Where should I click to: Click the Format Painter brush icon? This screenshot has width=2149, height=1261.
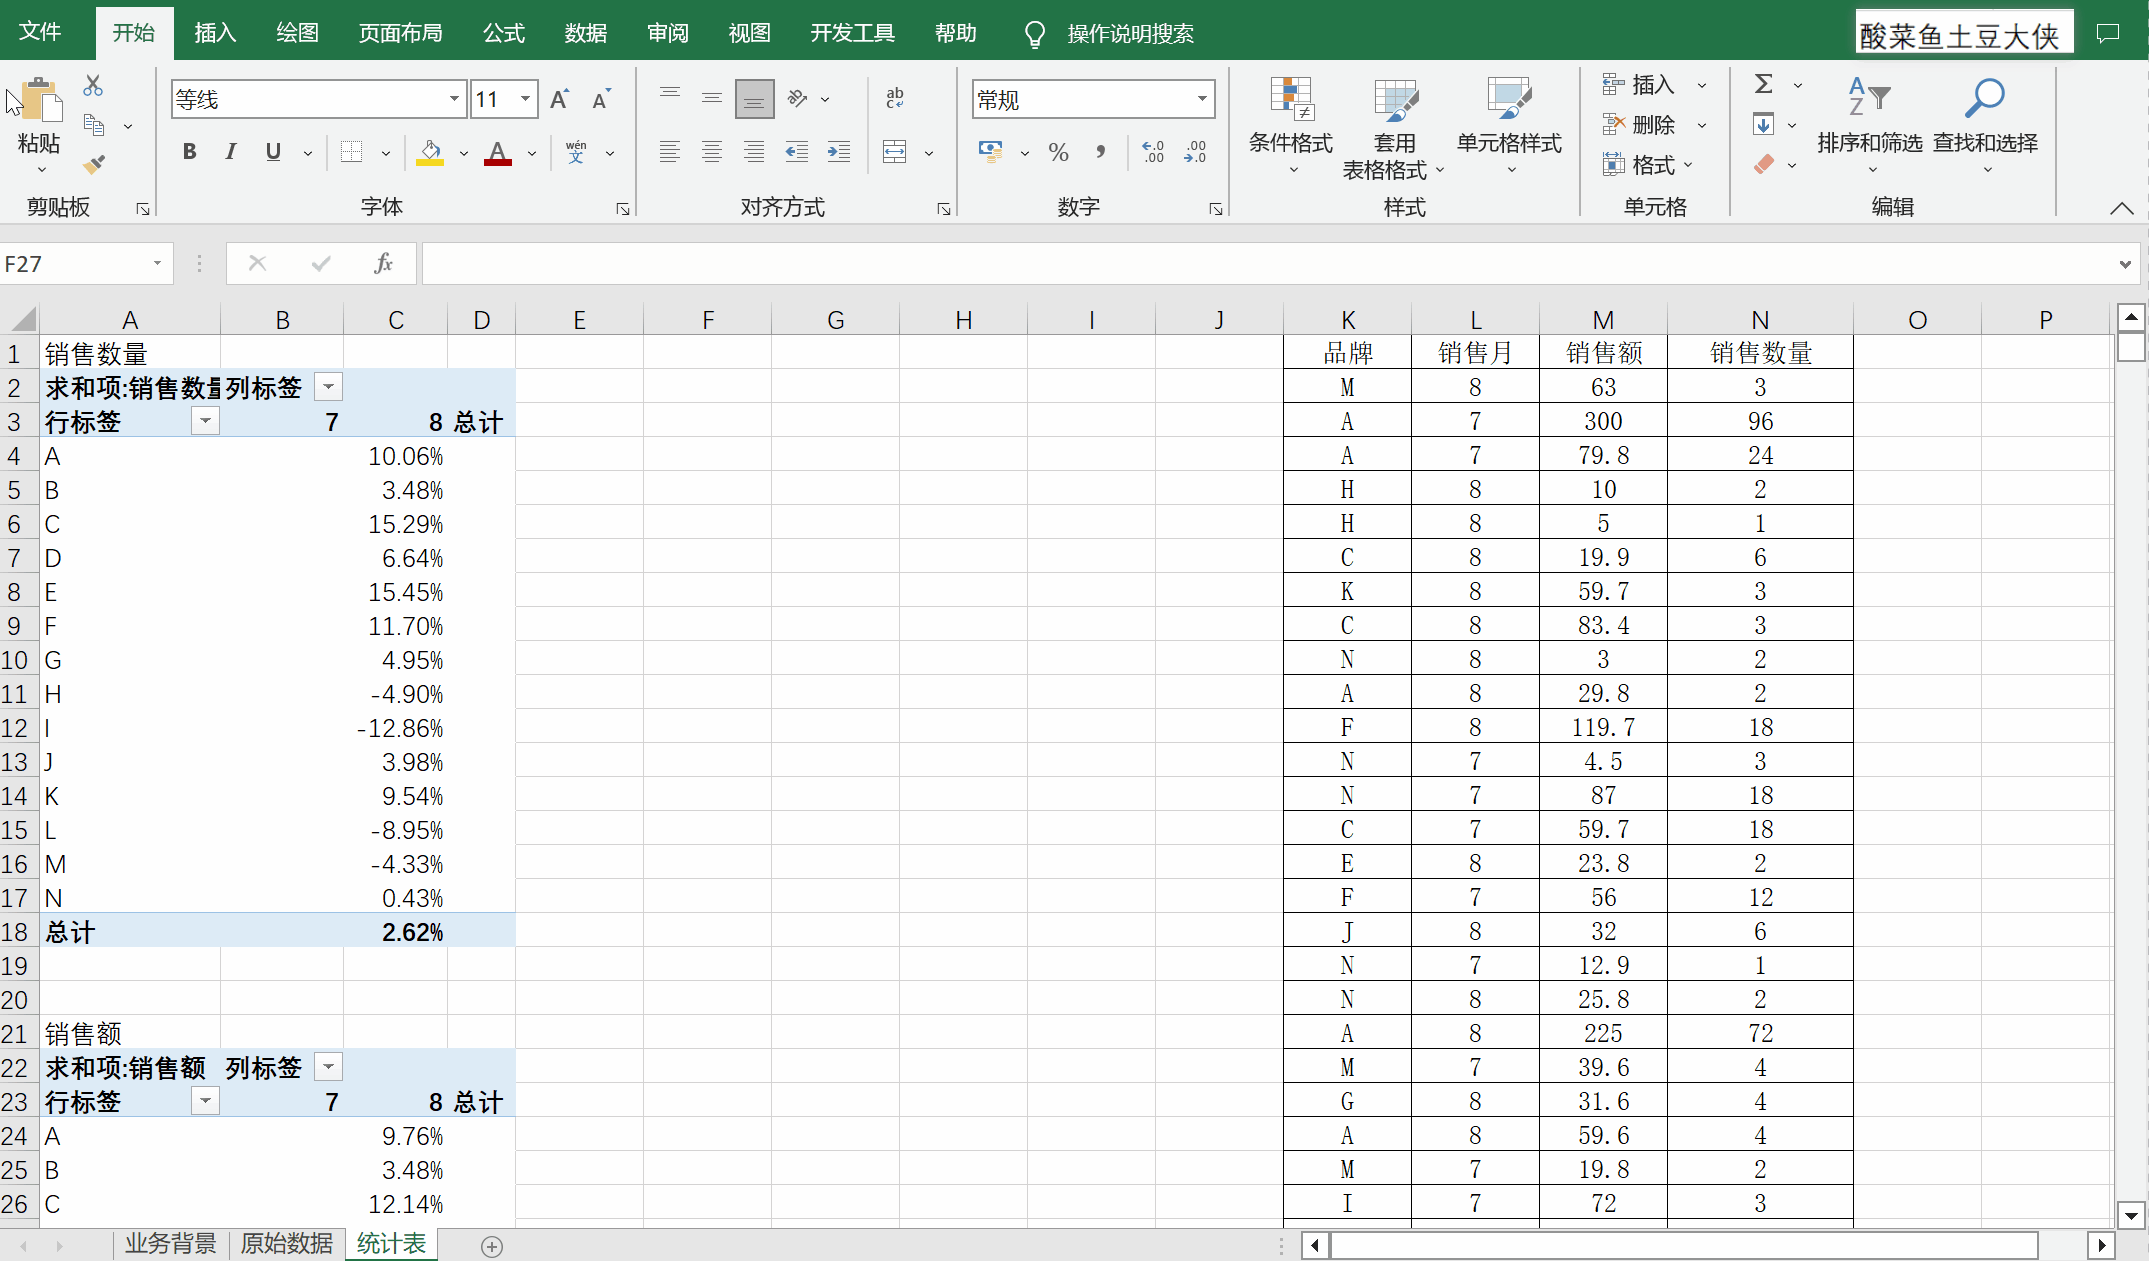click(x=94, y=164)
